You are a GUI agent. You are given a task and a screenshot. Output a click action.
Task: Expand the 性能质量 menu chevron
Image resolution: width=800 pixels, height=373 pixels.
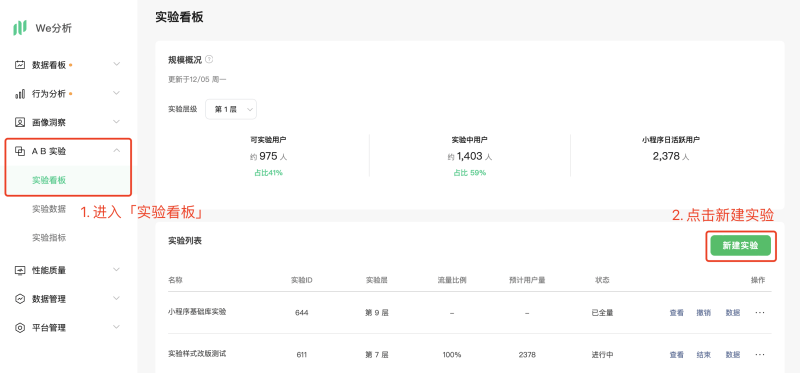coord(117,269)
